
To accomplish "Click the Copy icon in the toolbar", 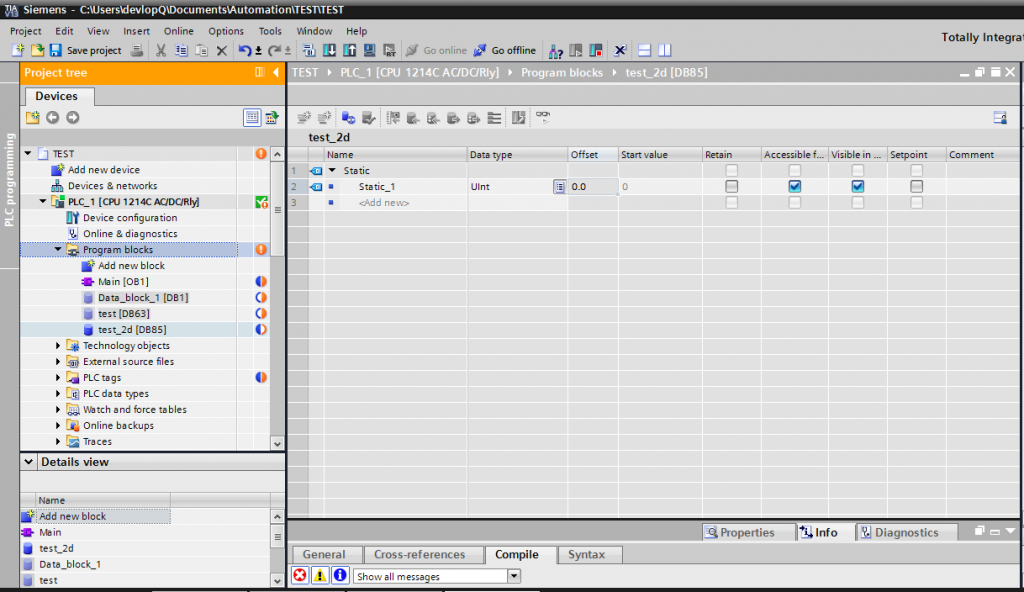I will (x=181, y=50).
